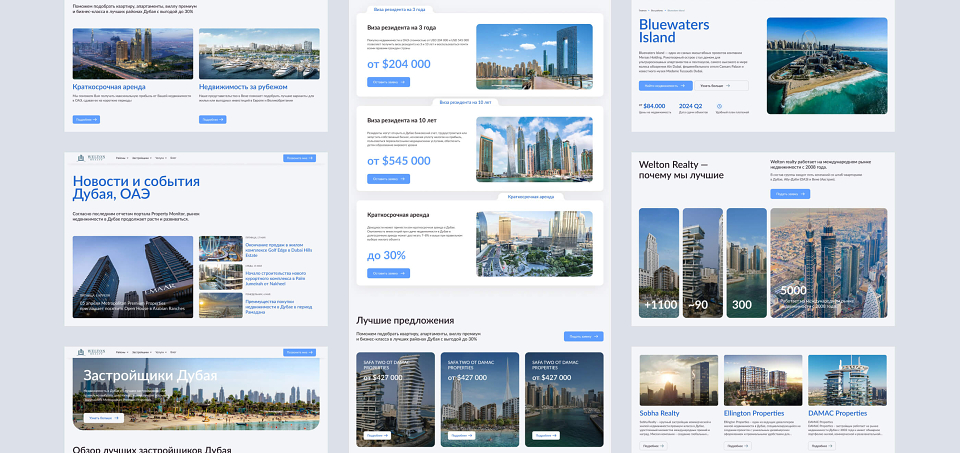Expand the Застройщики dropdown in the news page header
This screenshot has height=453, width=960.
142,158
